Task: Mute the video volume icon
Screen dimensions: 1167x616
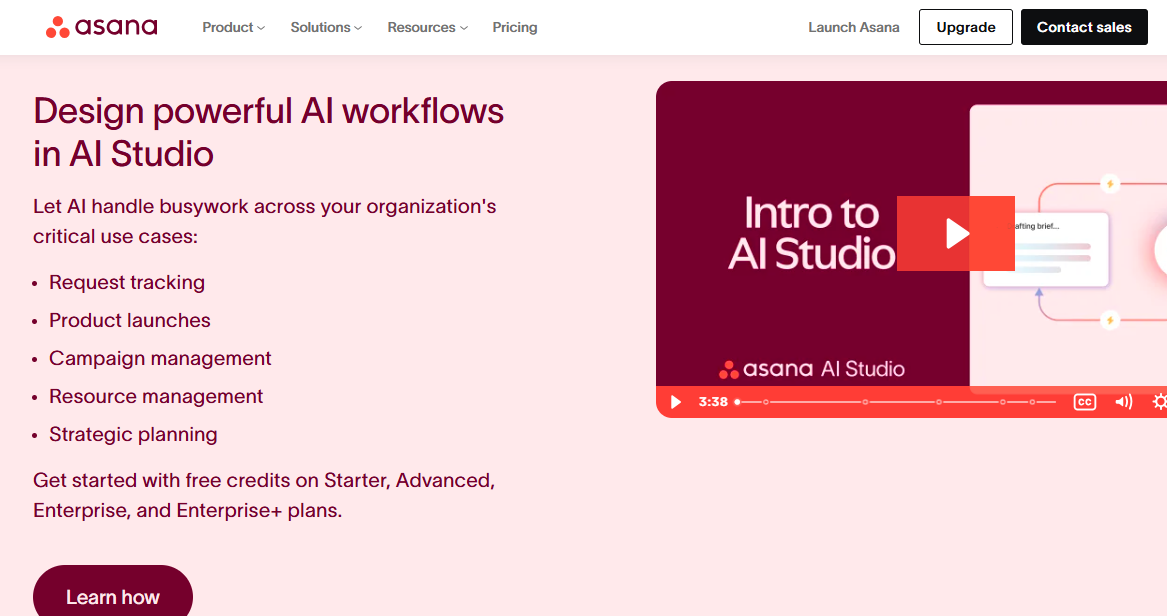Action: point(1123,402)
